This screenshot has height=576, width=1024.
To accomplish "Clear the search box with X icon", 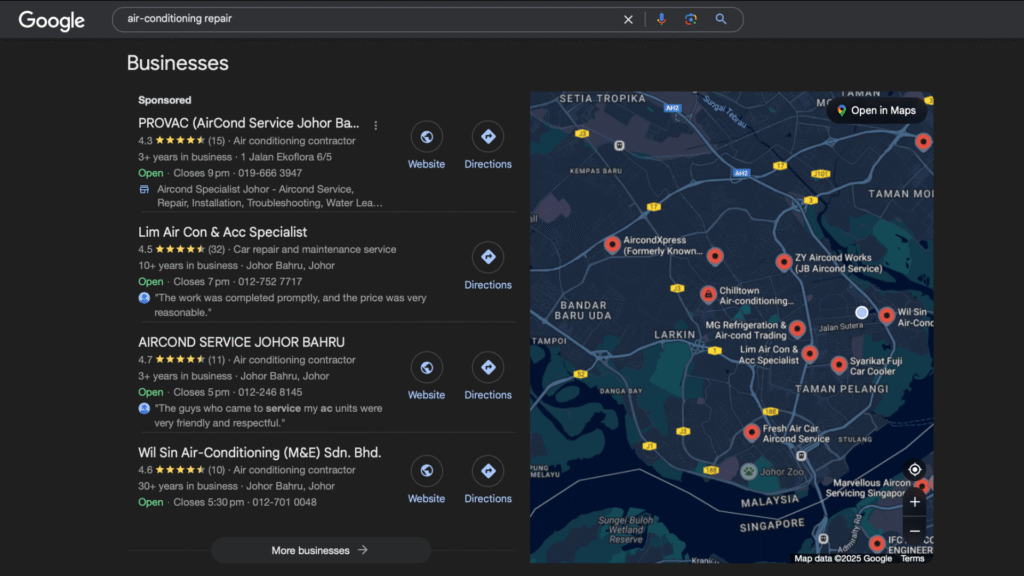I will pyautogui.click(x=628, y=20).
